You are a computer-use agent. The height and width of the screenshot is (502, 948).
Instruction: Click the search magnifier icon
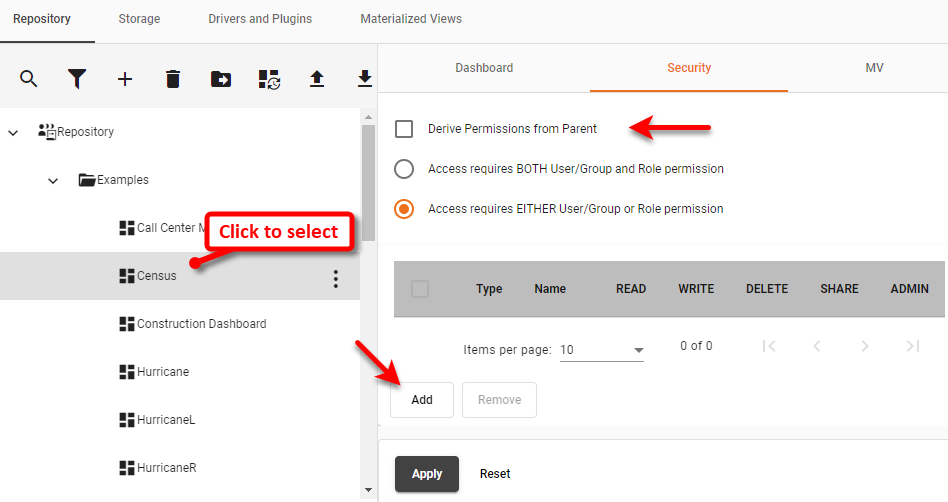[29, 79]
